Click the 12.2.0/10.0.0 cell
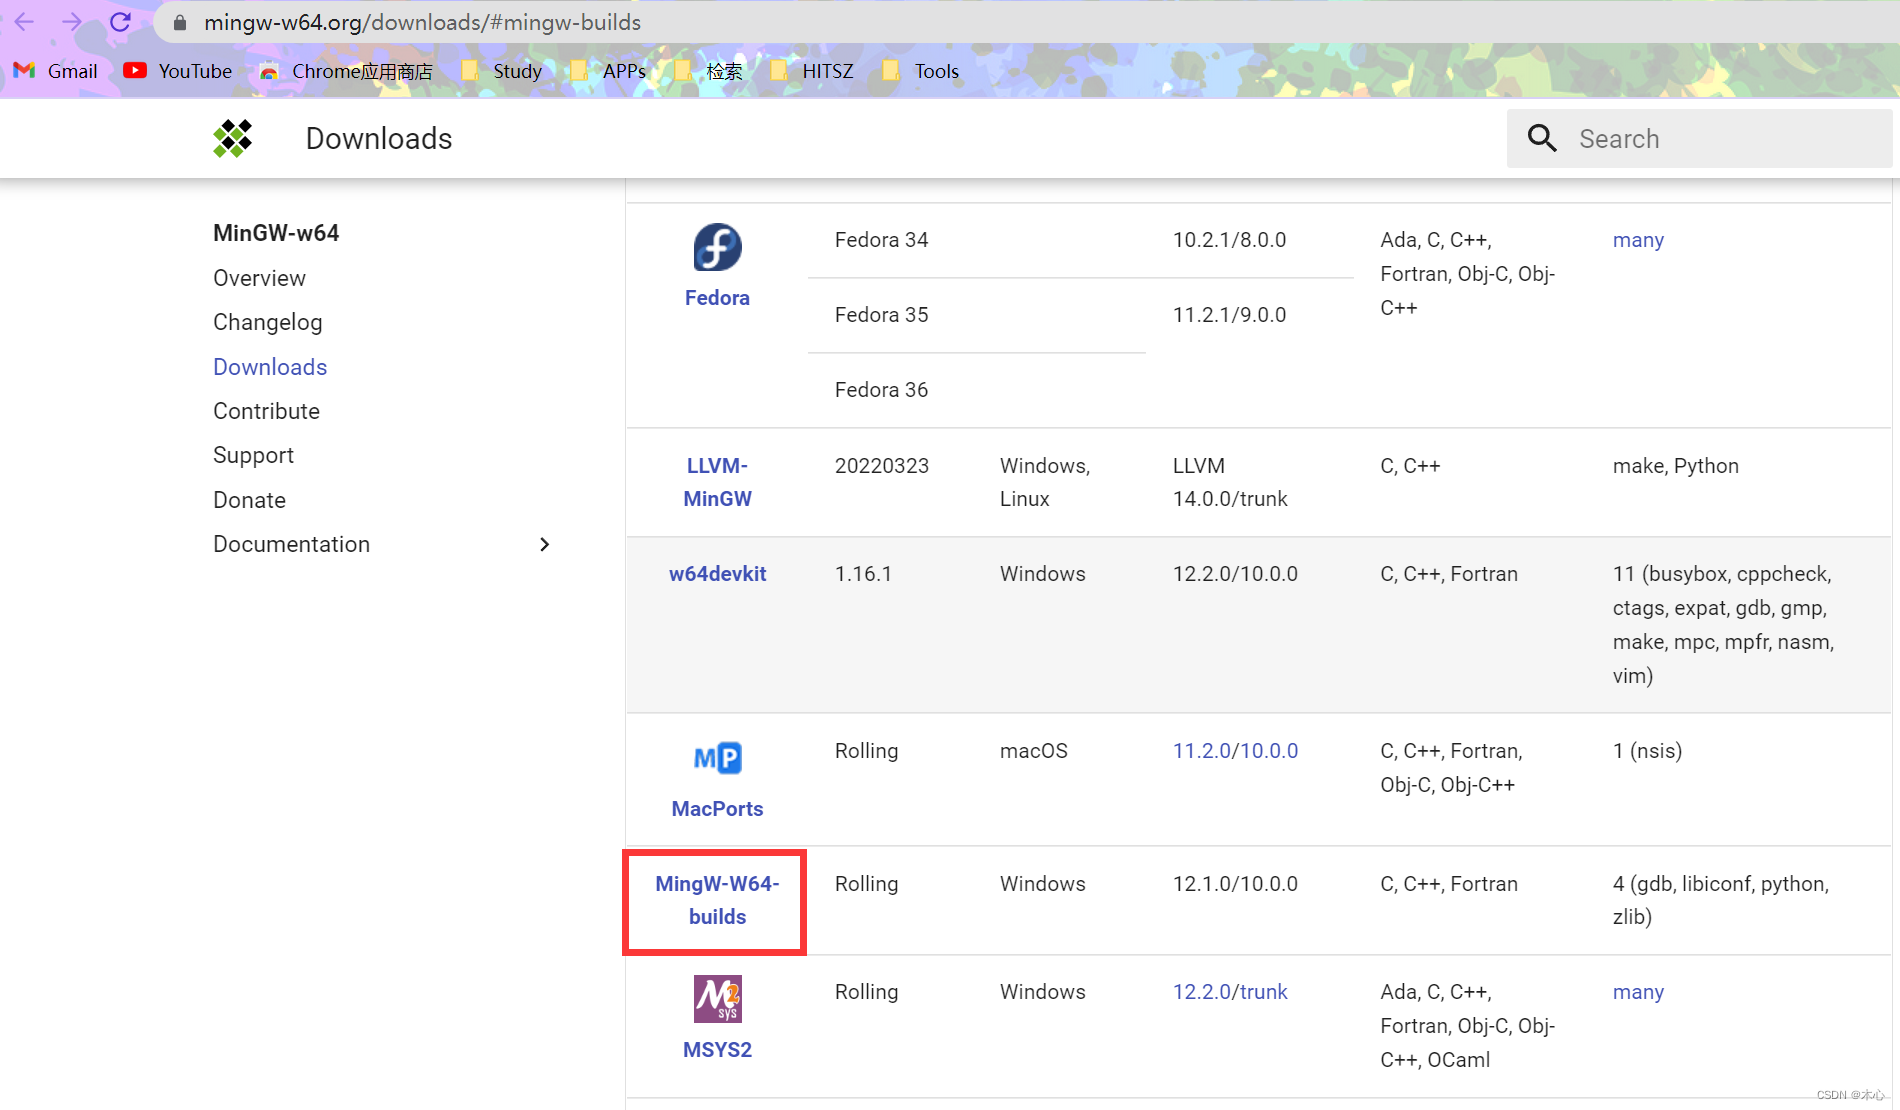Image resolution: width=1900 pixels, height=1110 pixels. [1235, 574]
